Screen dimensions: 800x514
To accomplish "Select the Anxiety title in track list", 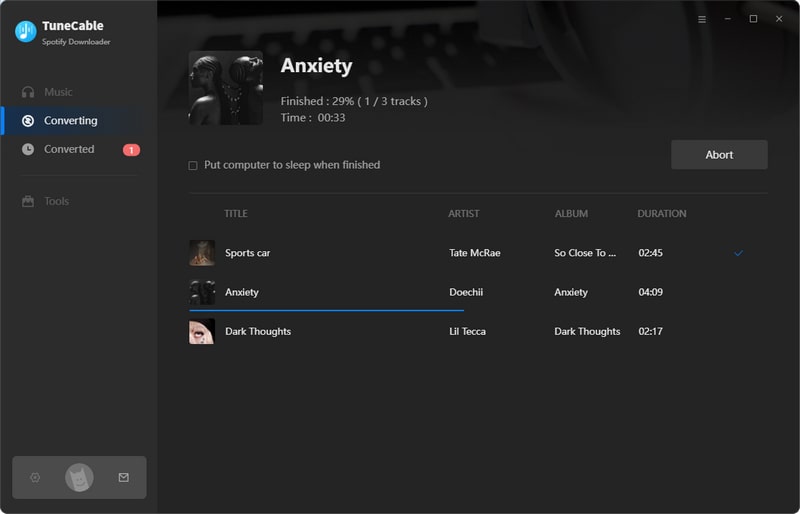I will [x=242, y=292].
